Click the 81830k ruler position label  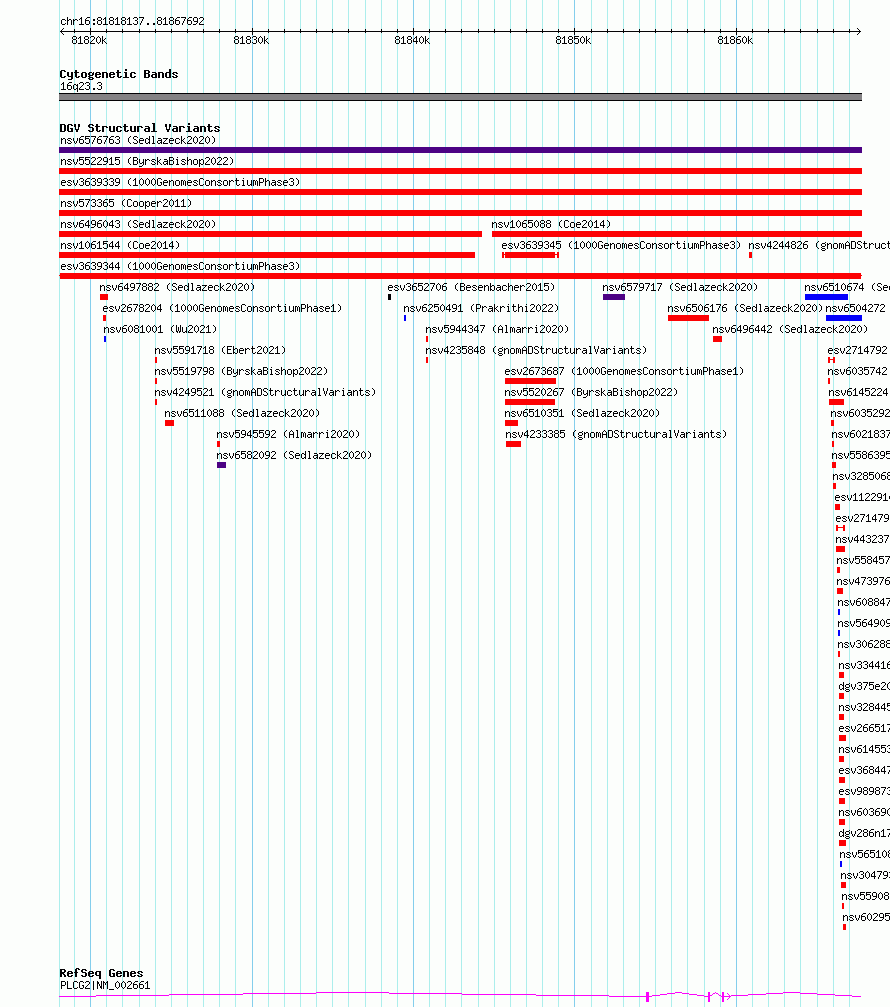tap(251, 40)
